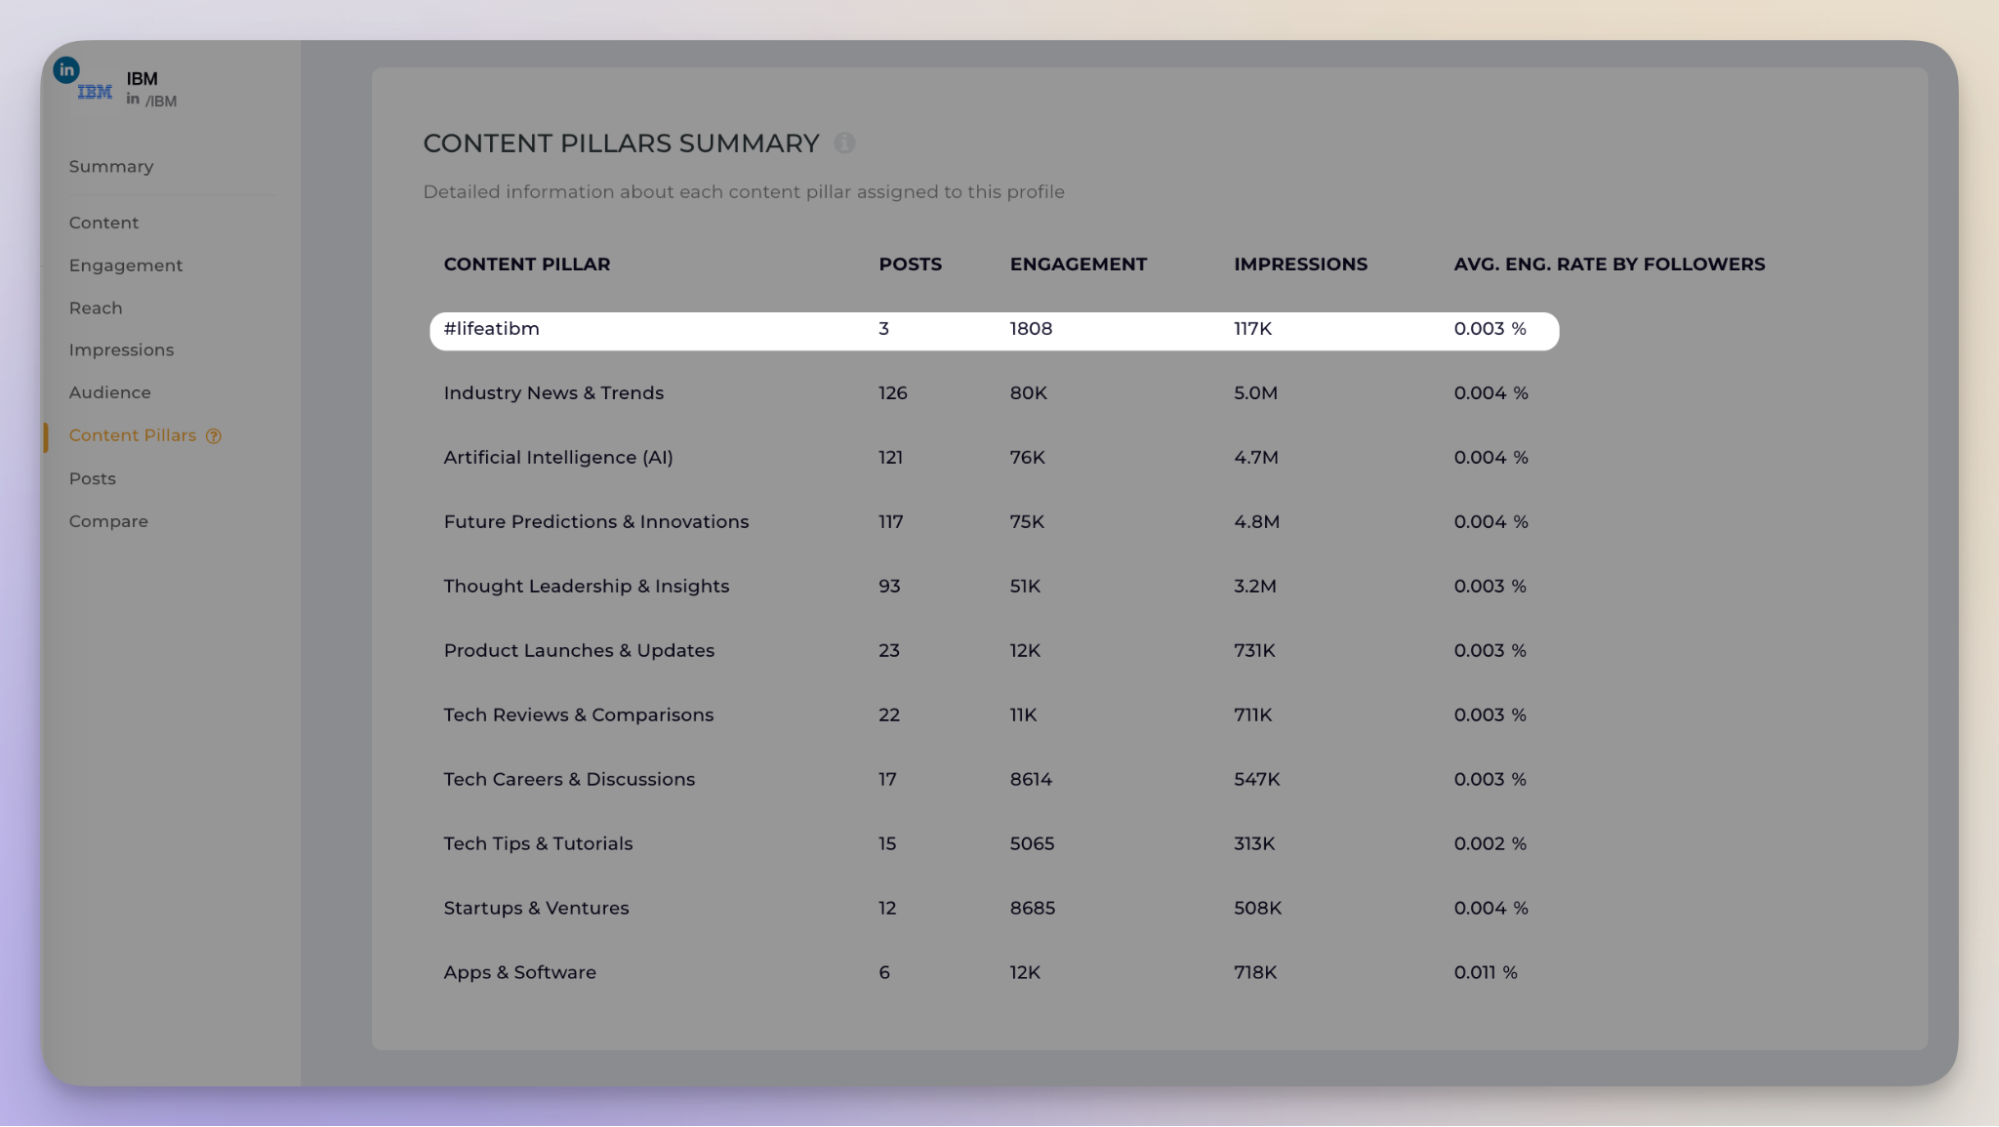Click the 5.0M impressions value
Image resolution: width=1999 pixels, height=1127 pixels.
[1255, 394]
